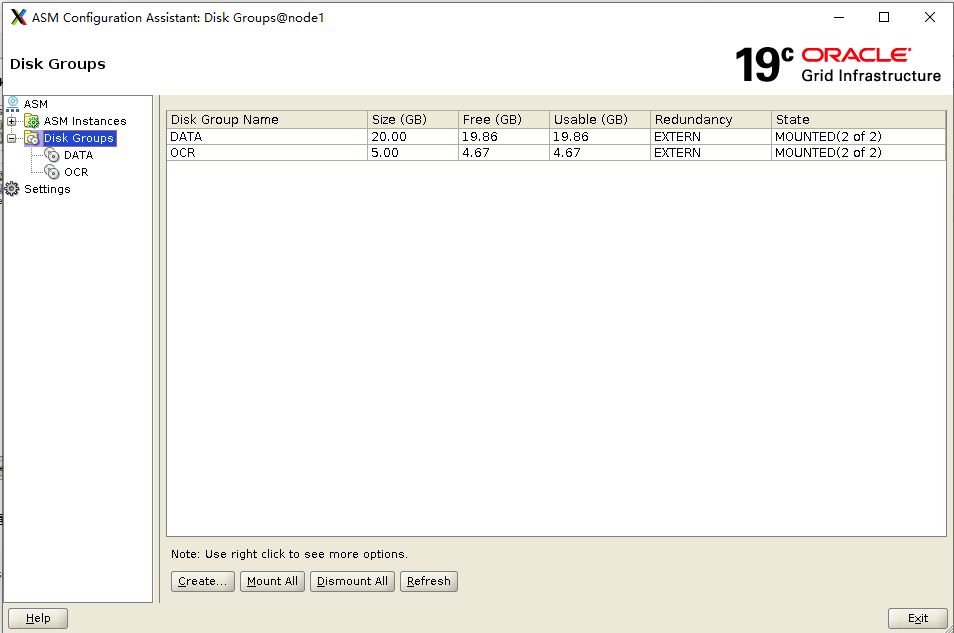
Task: Select Disk Groups in the tree
Action: (78, 138)
